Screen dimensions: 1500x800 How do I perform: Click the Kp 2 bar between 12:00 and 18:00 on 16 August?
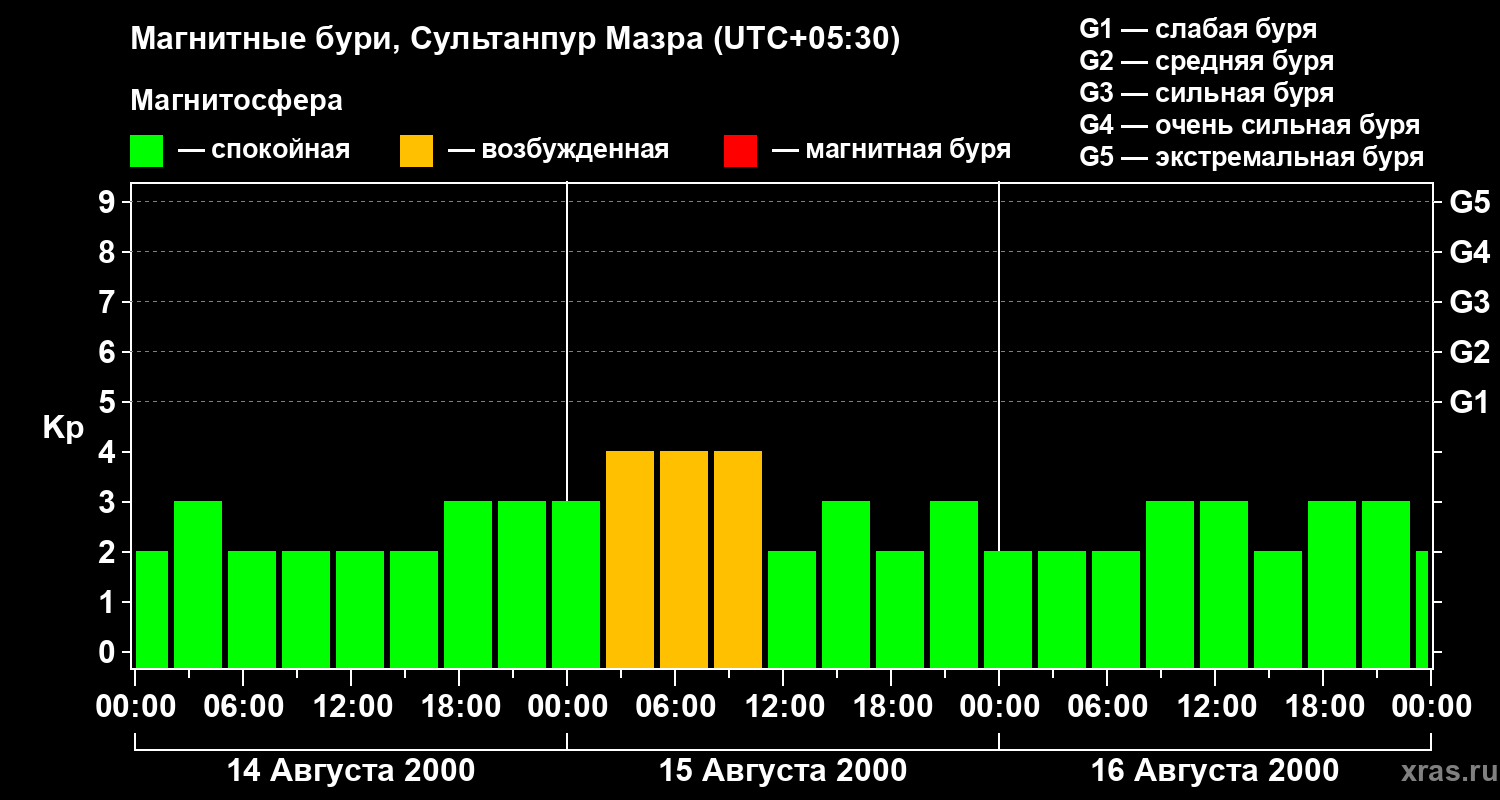[1278, 609]
